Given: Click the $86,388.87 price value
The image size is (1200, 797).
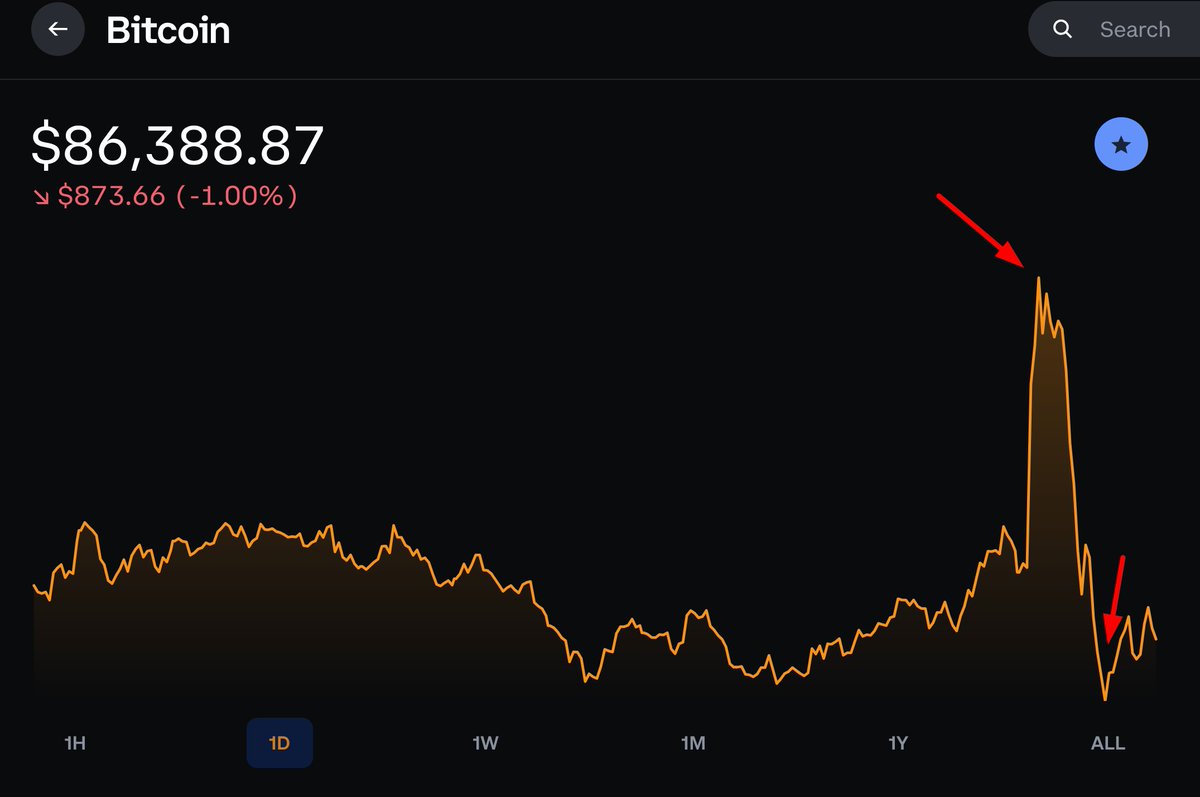Looking at the screenshot, I should tap(178, 145).
